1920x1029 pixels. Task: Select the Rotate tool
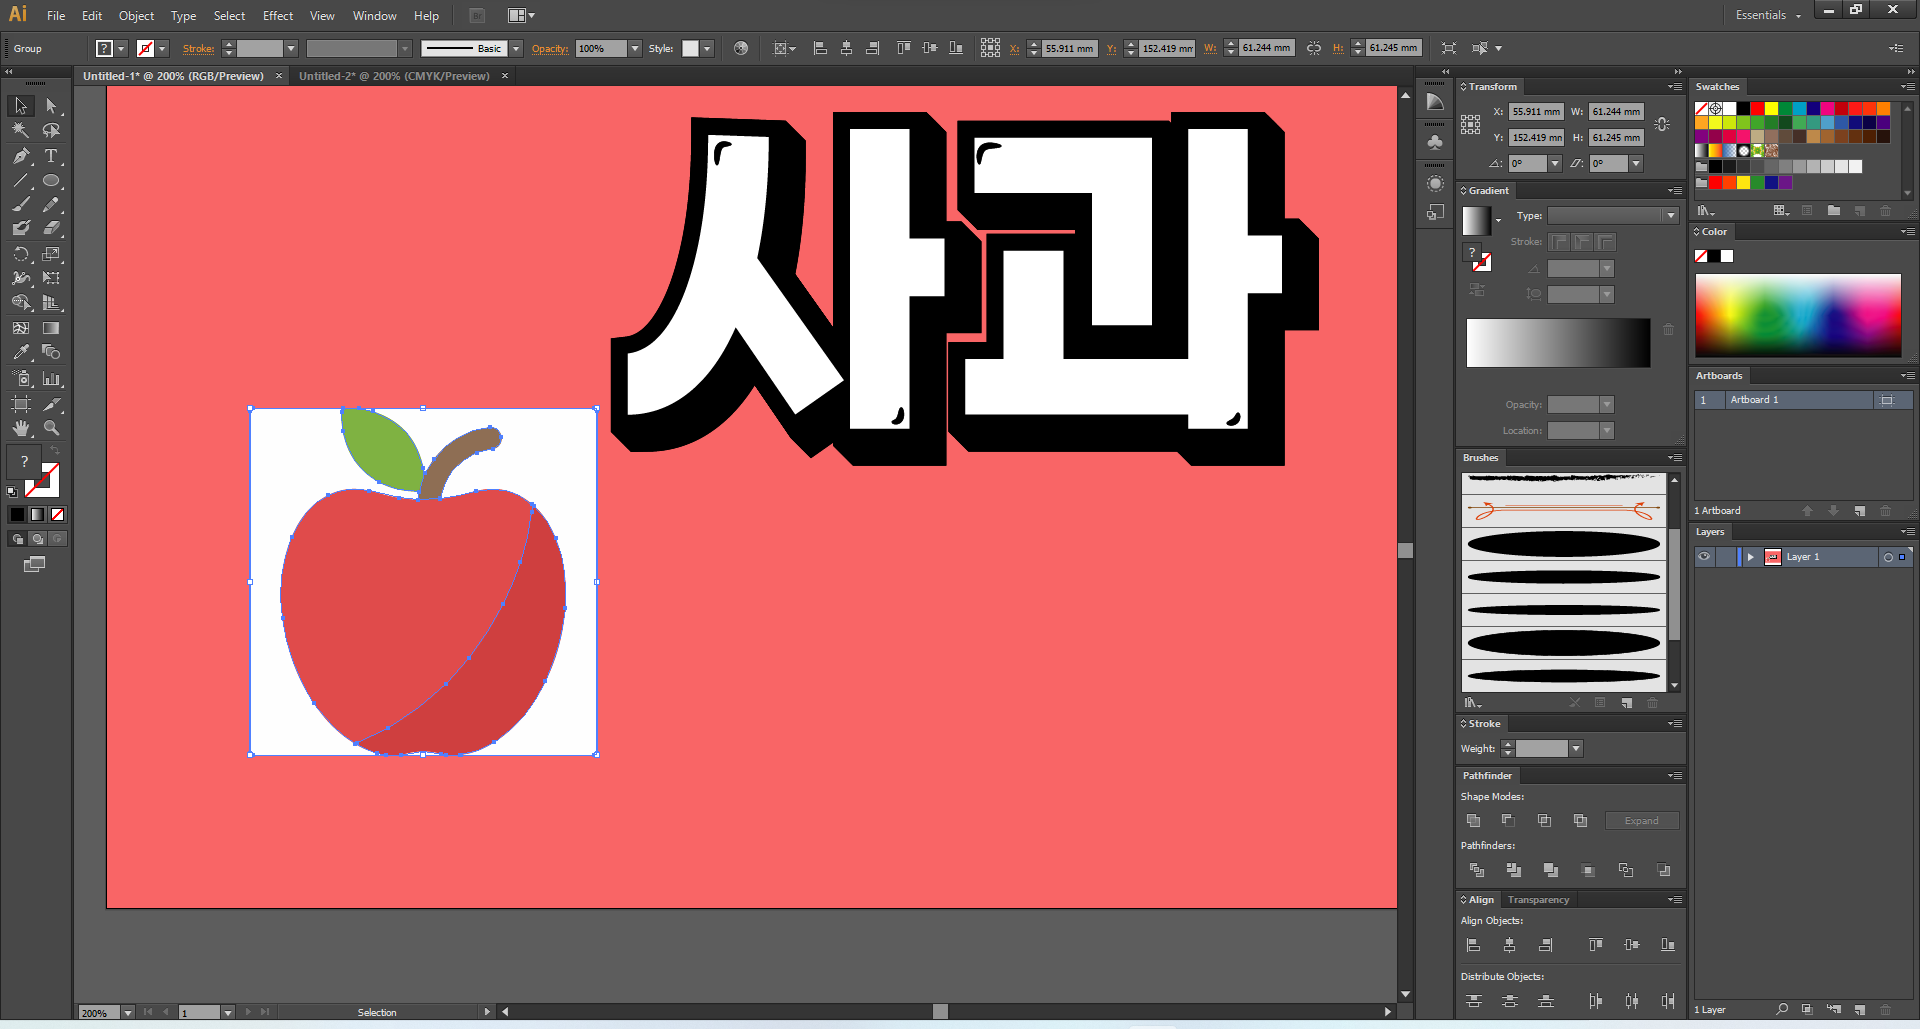[x=21, y=254]
